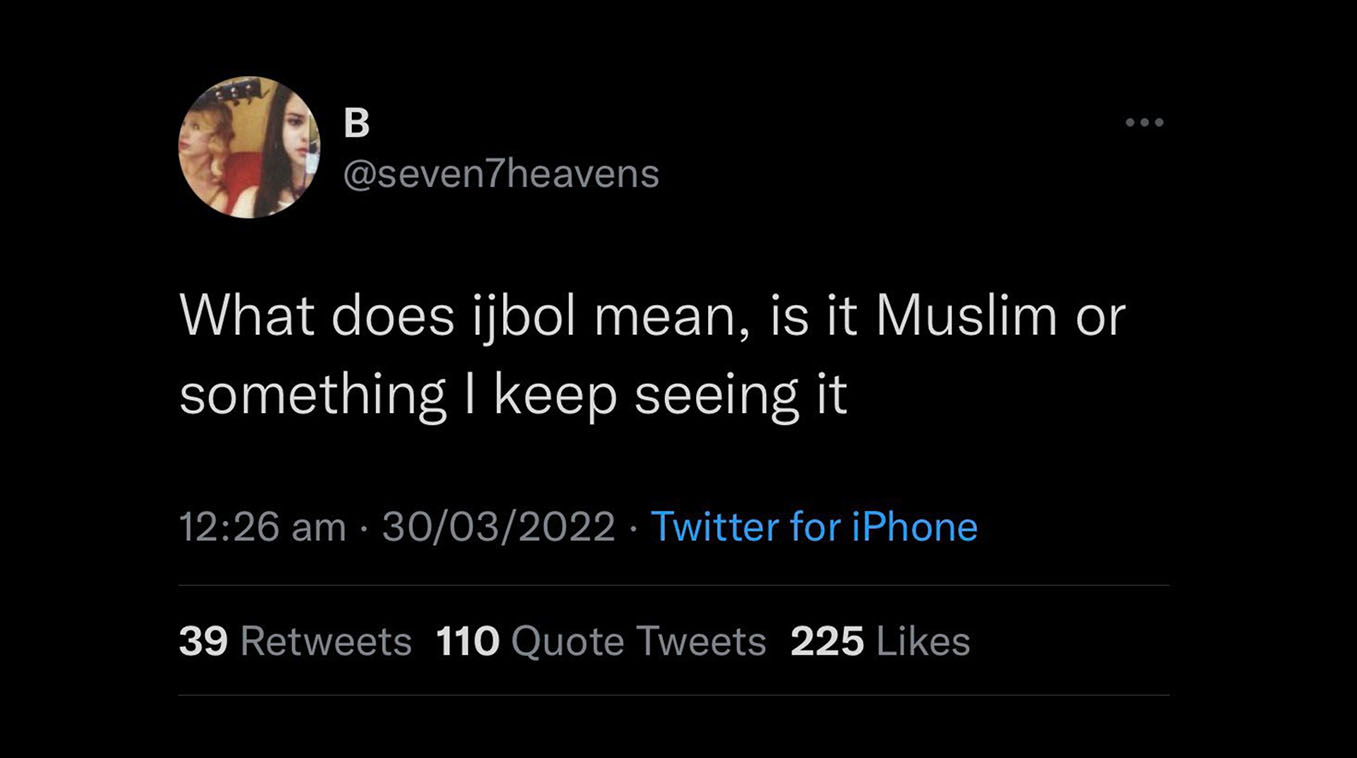Click the Twitter for iPhone source link
1357x758 pixels.
coord(815,527)
